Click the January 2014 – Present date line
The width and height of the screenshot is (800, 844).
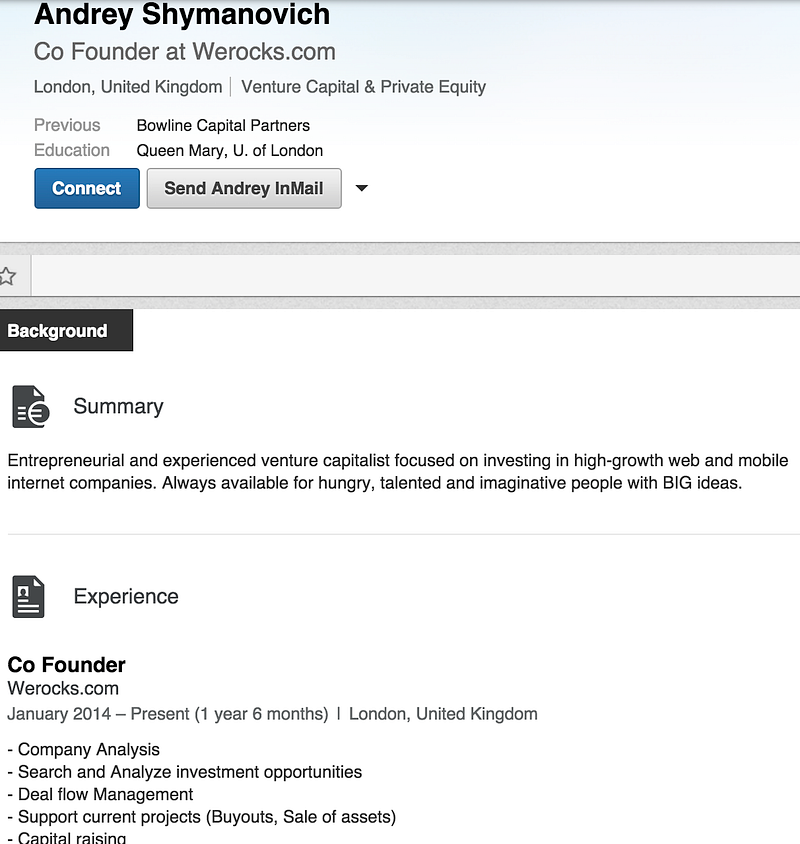click(167, 714)
